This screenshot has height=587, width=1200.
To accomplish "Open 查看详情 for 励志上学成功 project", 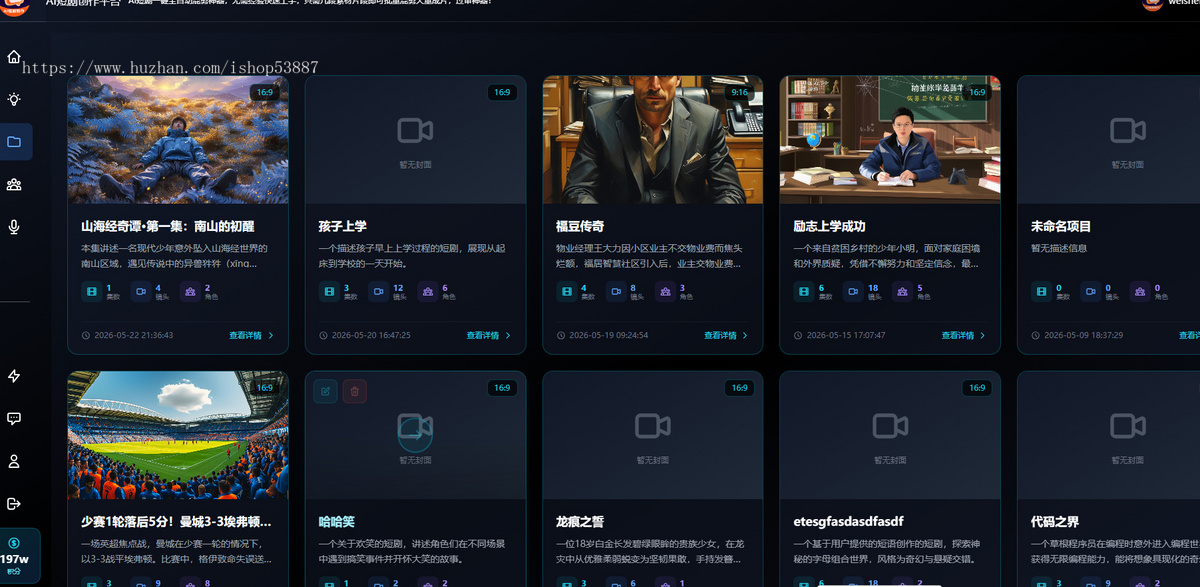I will point(964,336).
